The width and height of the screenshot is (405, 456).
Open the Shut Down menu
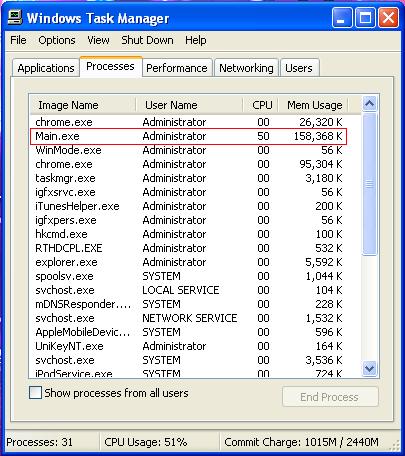click(147, 40)
